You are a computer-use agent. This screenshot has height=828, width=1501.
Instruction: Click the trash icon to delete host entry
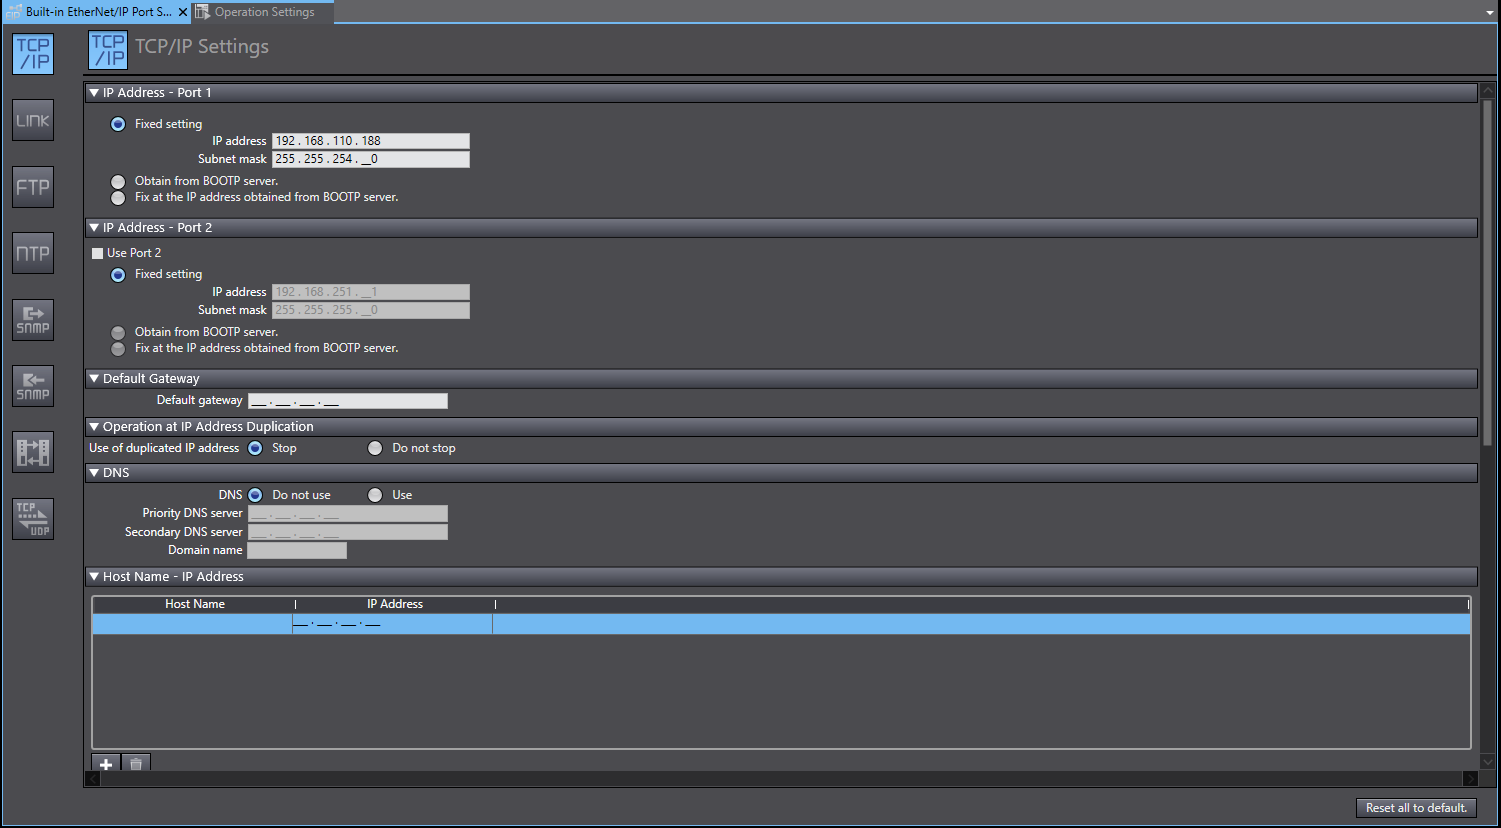coord(136,763)
